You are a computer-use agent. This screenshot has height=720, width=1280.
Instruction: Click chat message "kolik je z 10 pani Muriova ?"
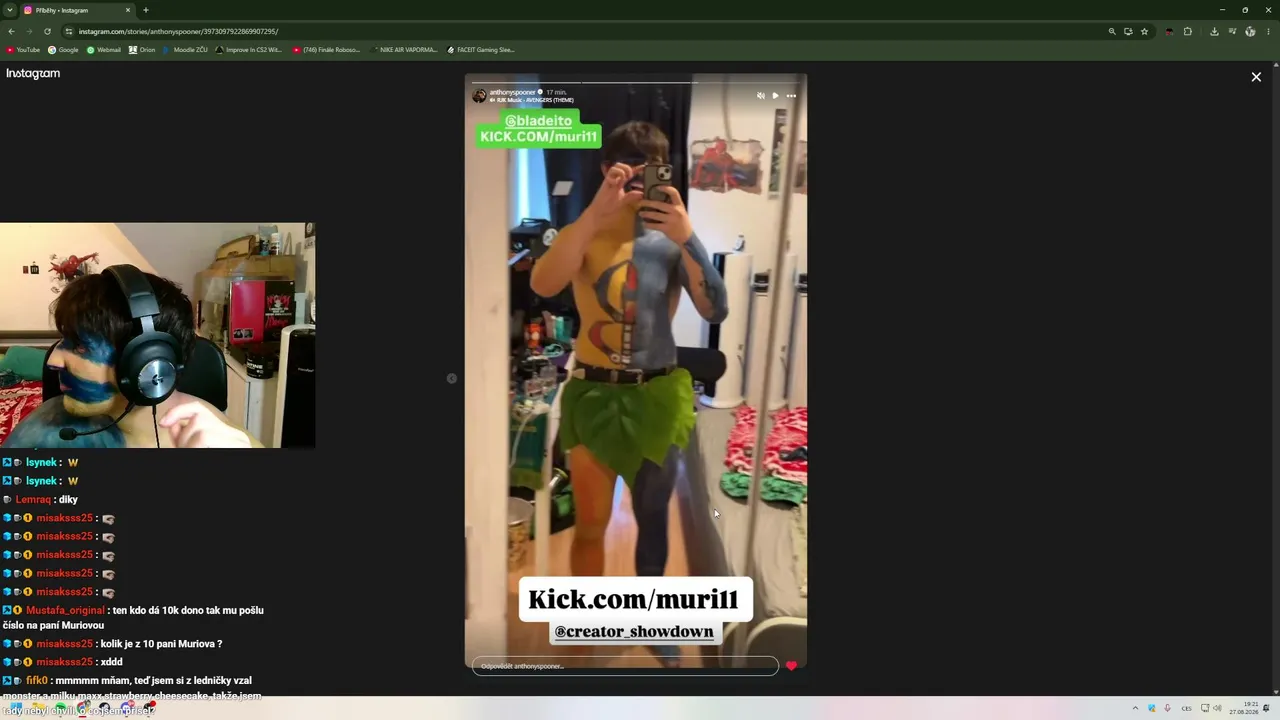coord(161,644)
